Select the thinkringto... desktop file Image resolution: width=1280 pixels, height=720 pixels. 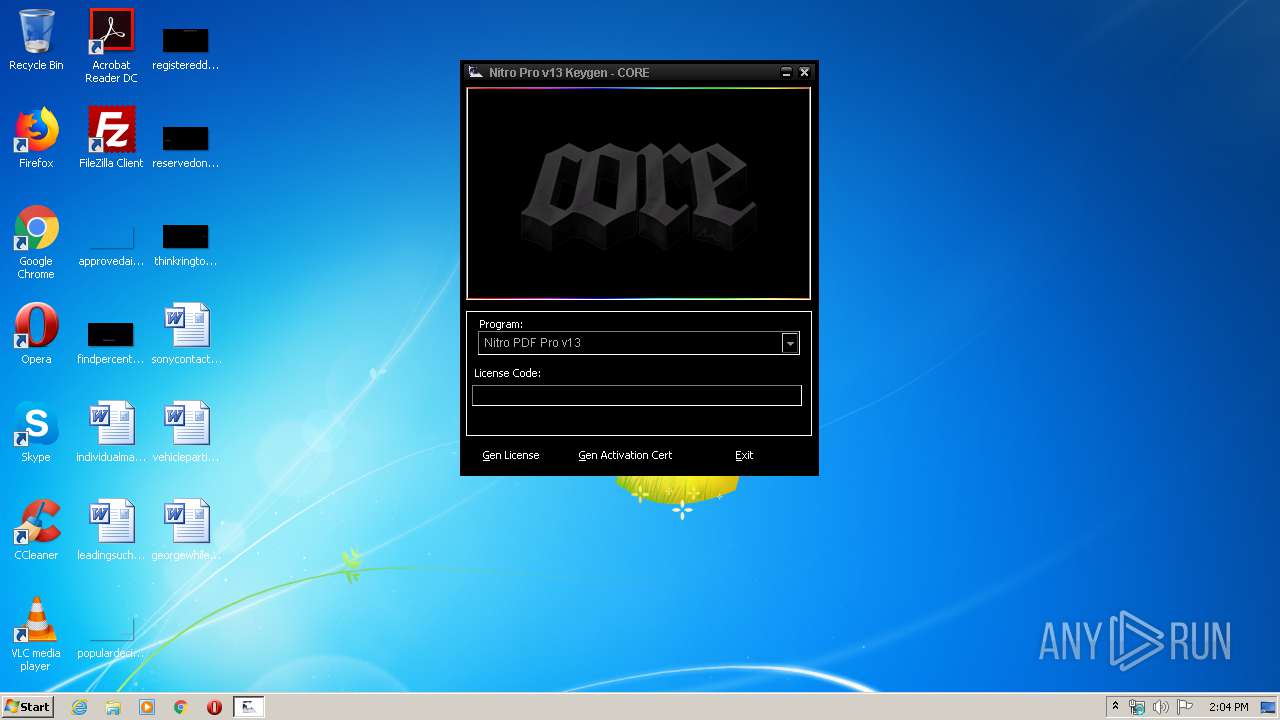coord(186,243)
